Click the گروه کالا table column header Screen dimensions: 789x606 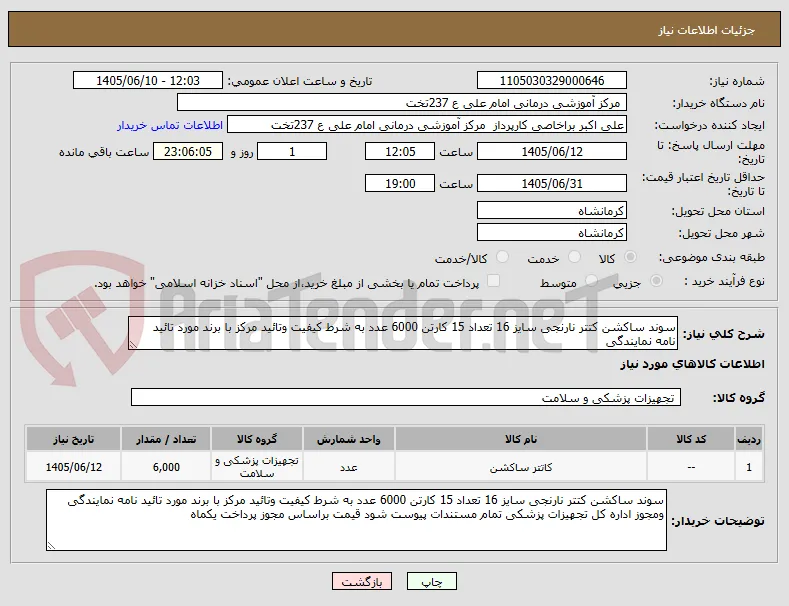tap(257, 439)
